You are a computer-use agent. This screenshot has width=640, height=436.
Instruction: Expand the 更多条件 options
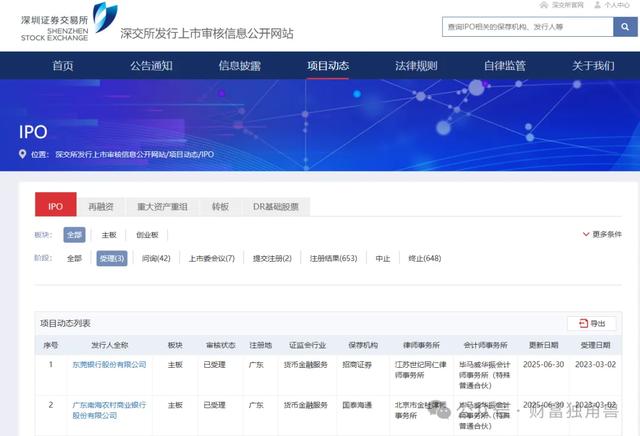(x=602, y=234)
